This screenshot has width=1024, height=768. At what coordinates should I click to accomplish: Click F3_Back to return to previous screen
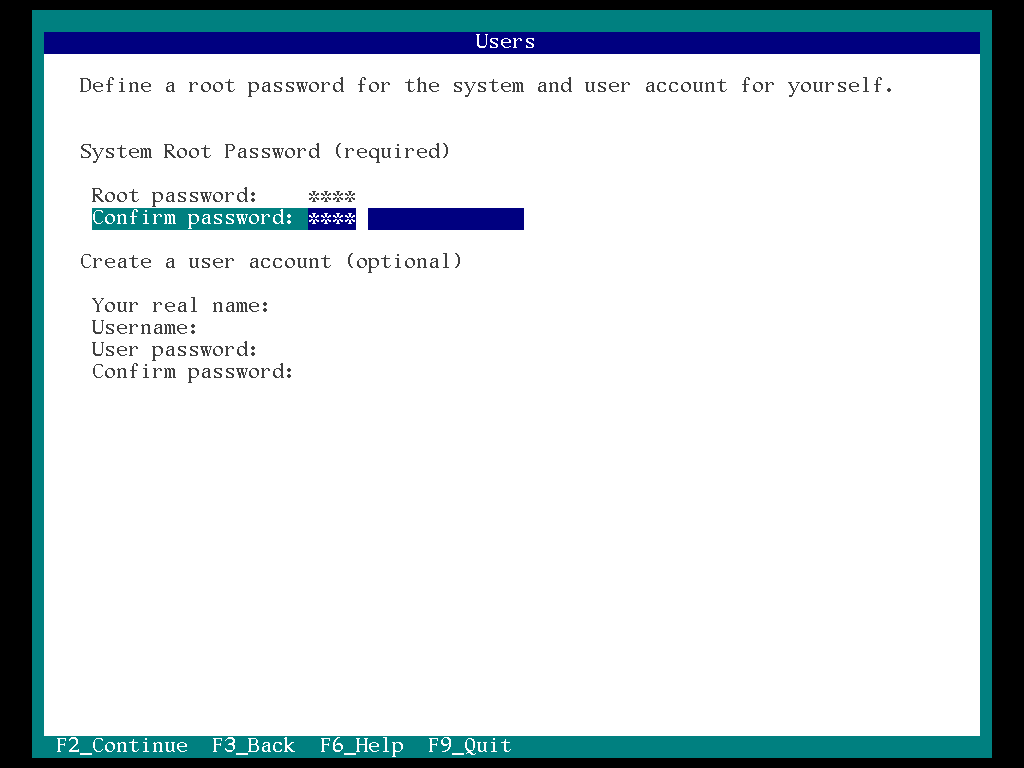click(253, 746)
